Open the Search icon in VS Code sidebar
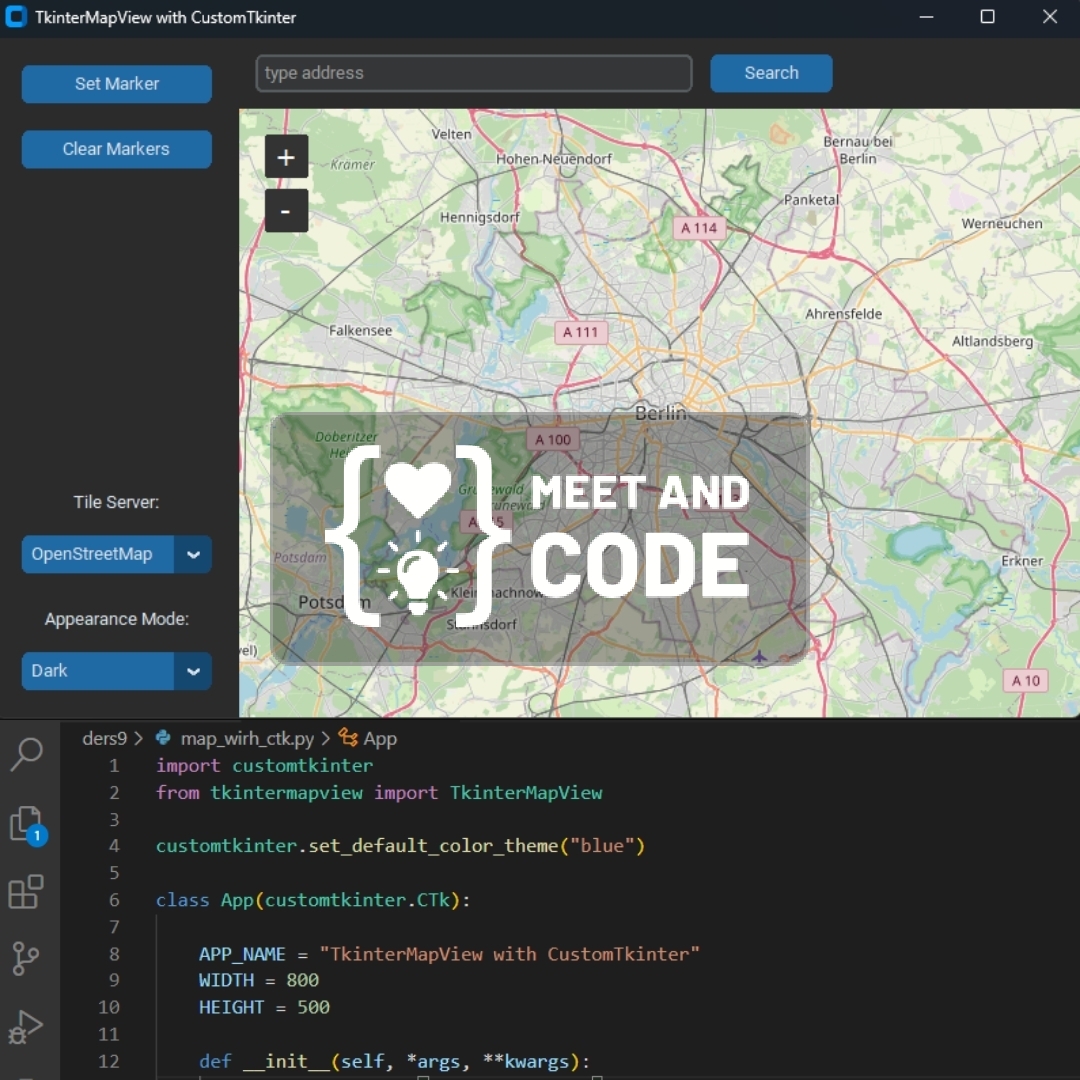Image resolution: width=1080 pixels, height=1080 pixels. point(28,754)
